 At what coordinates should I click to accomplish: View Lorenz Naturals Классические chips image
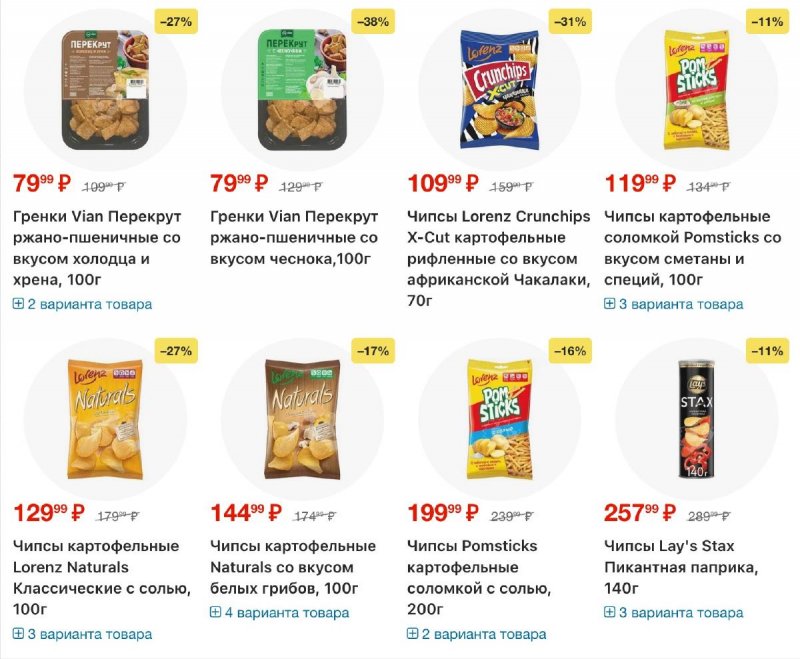point(104,418)
